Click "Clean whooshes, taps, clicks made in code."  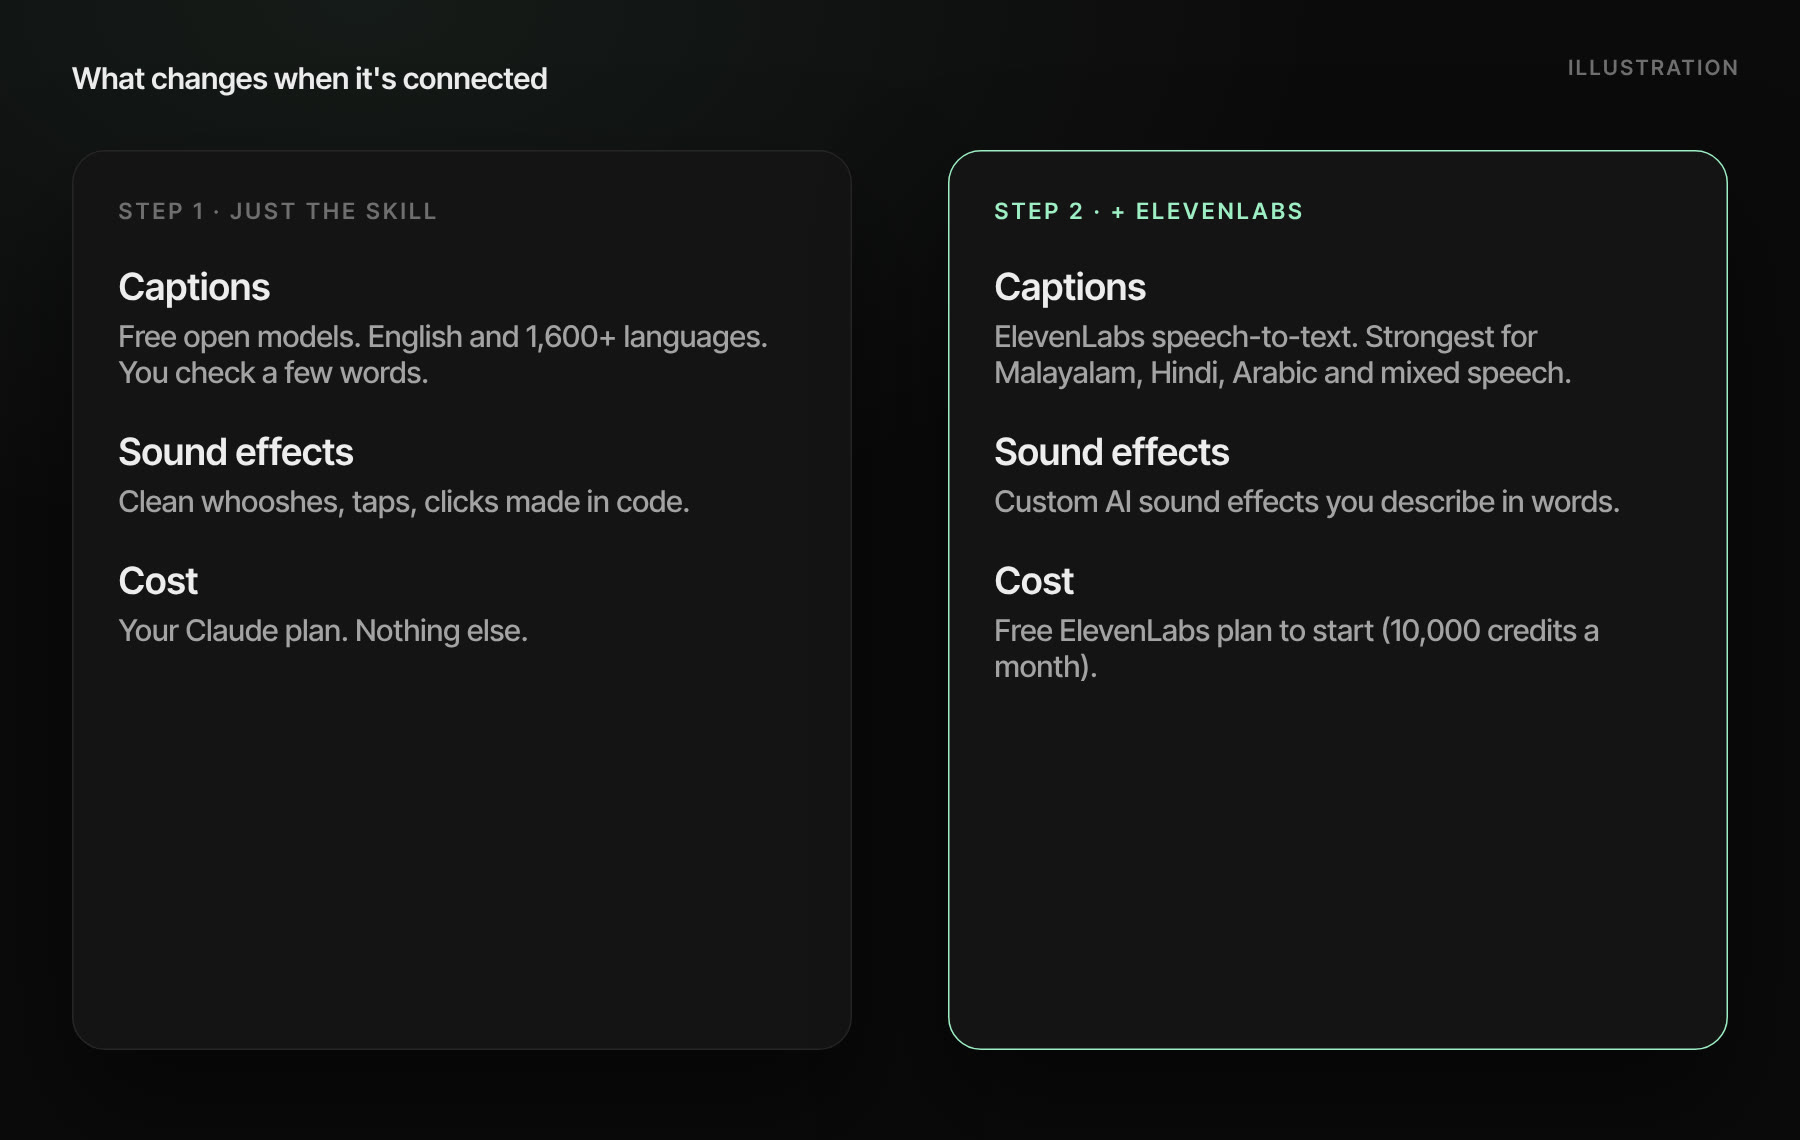404,502
